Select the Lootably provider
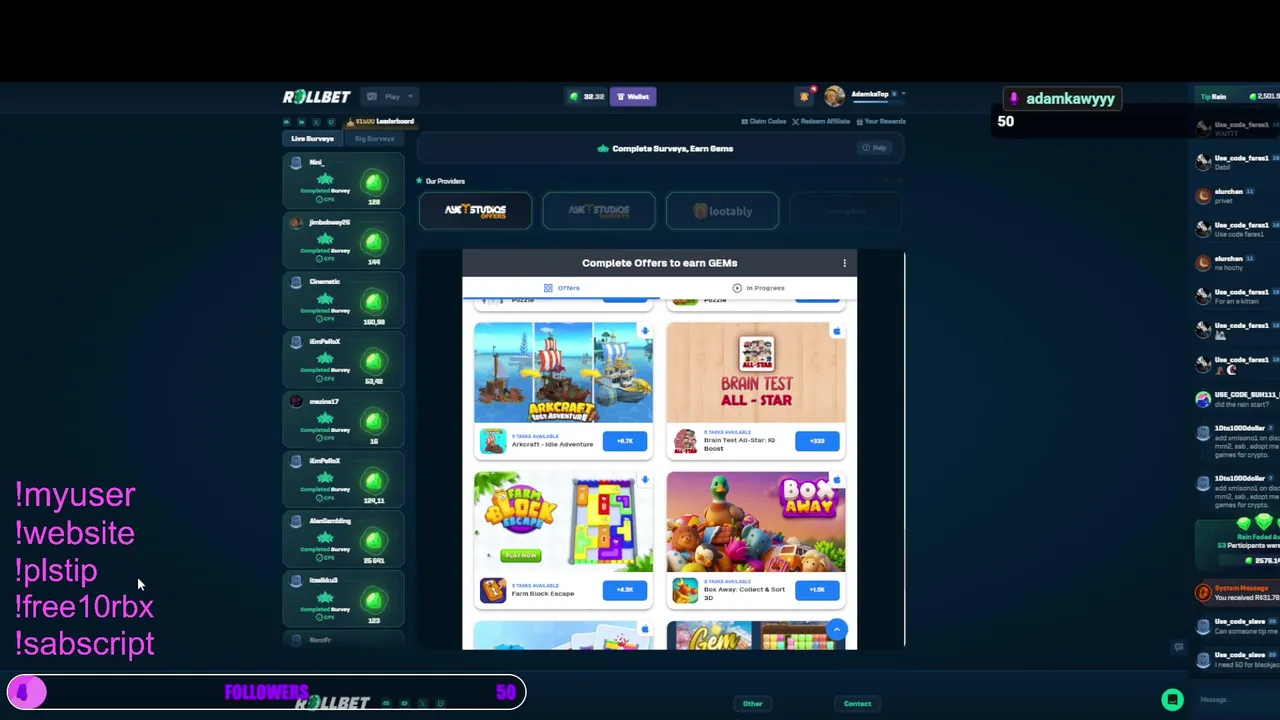 (722, 211)
